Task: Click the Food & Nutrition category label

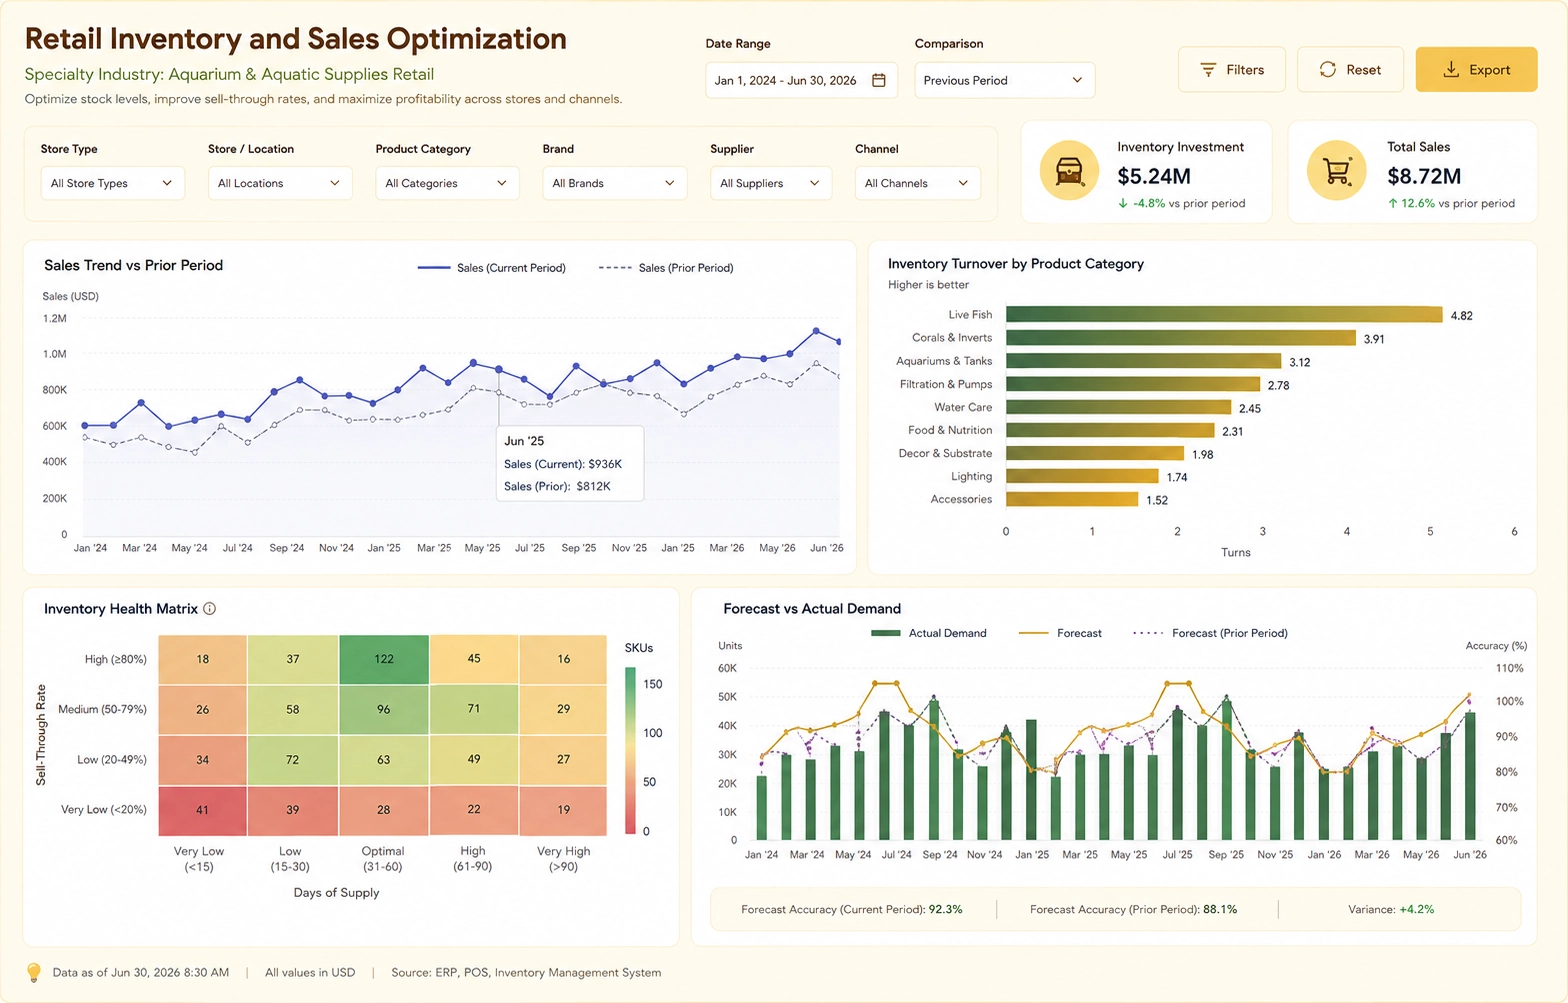Action: [950, 430]
